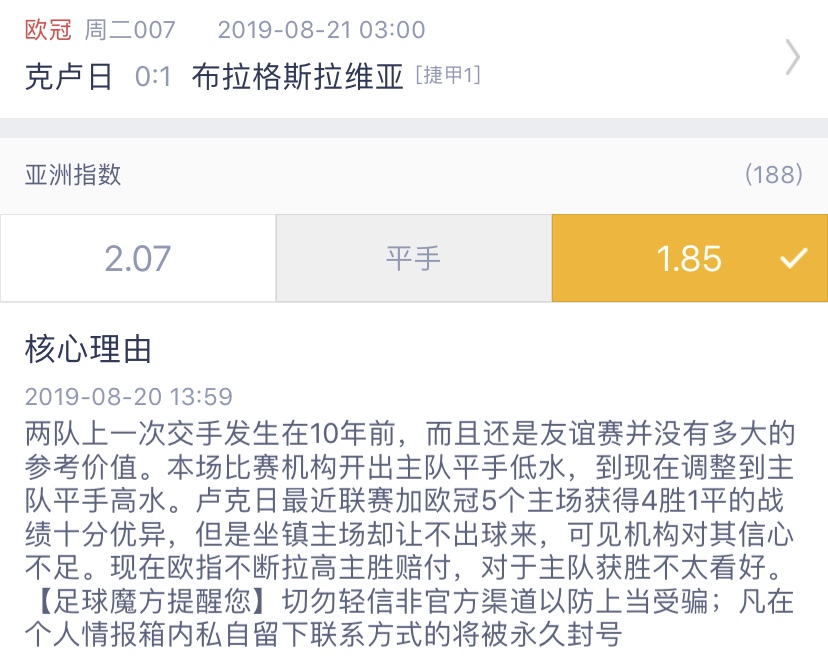Open away team 布拉格斯拉维亚
Viewport: 828px width, 672px height.
pyautogui.click(x=298, y=77)
